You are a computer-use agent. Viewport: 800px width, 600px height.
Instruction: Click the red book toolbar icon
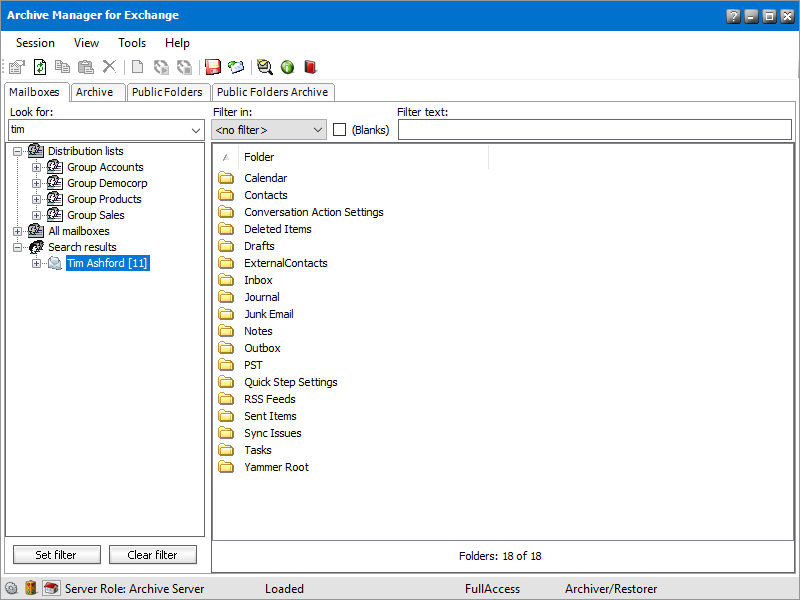click(x=310, y=67)
